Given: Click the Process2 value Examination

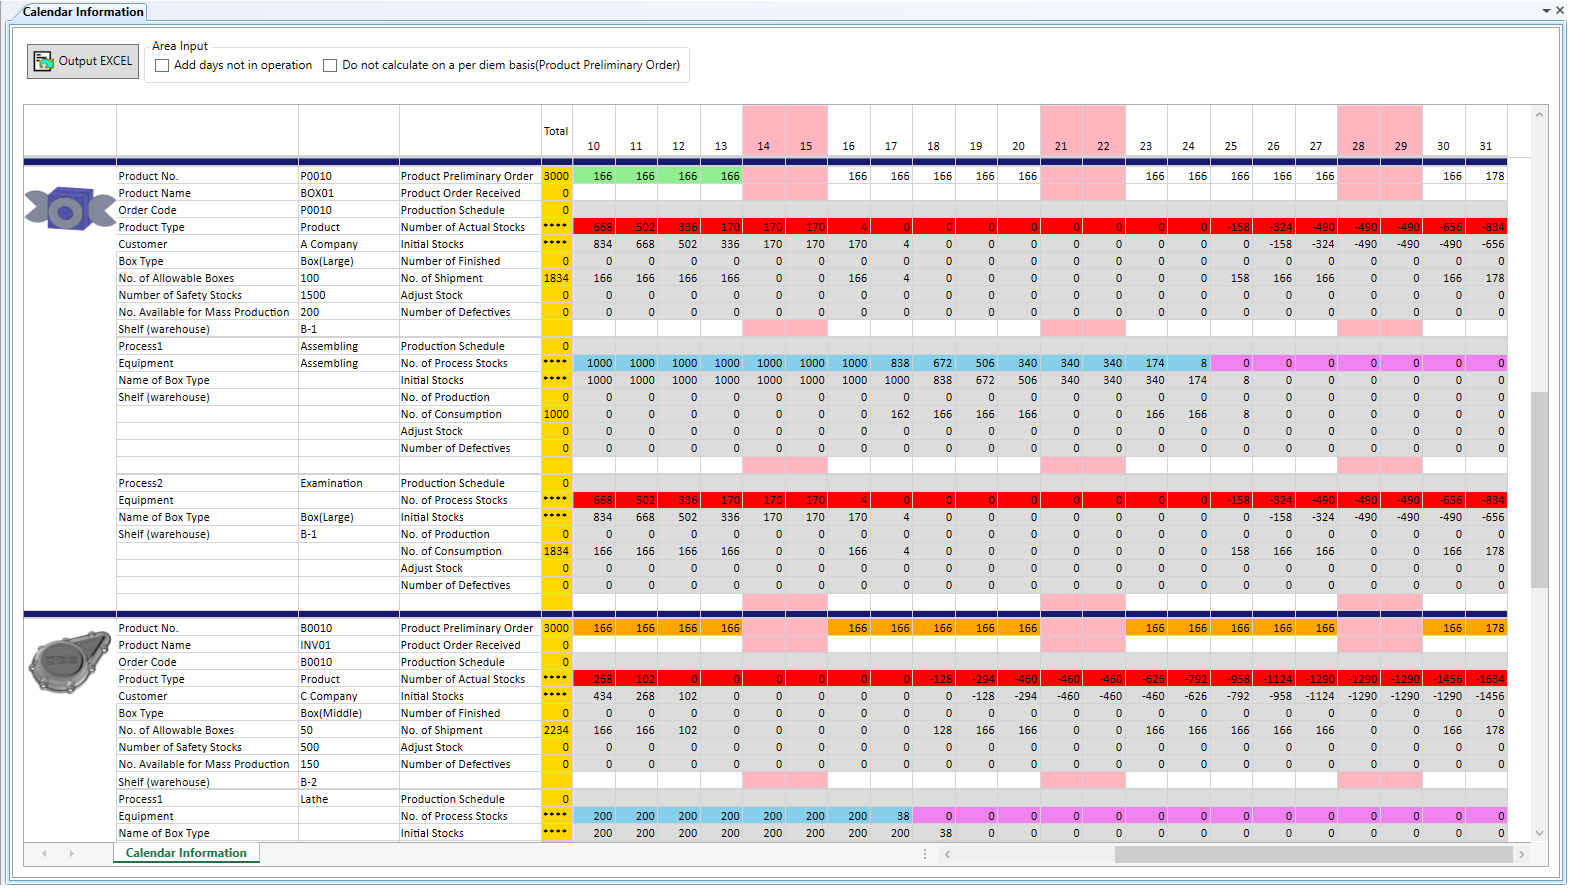Looking at the screenshot, I should [x=331, y=483].
